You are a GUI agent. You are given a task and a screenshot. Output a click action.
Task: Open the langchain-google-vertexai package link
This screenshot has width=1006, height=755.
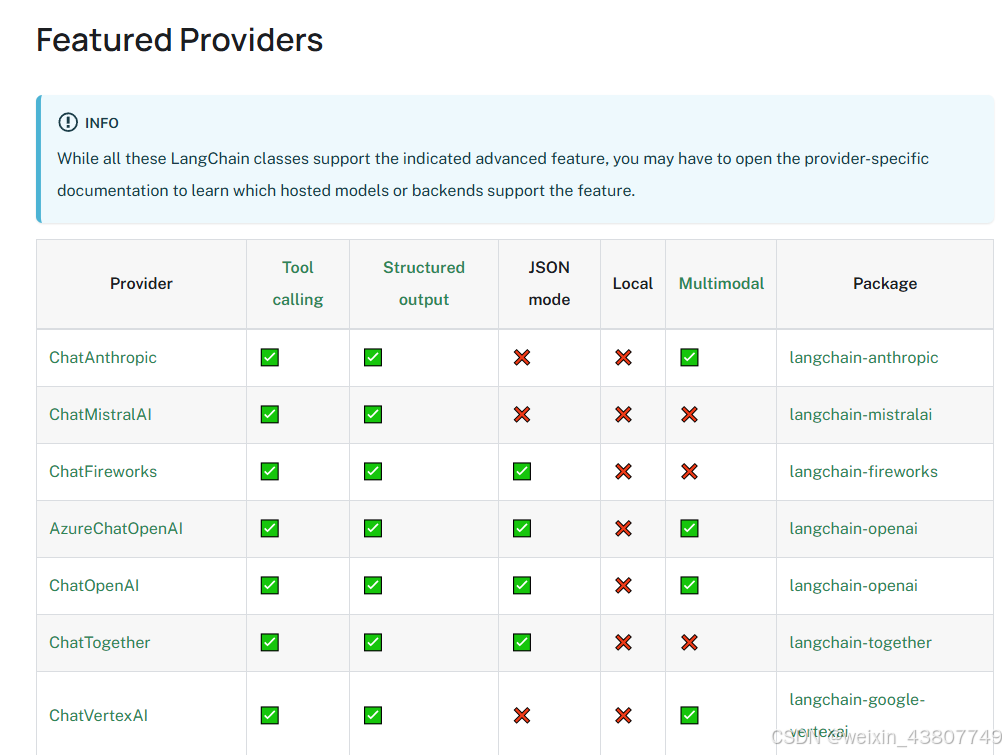pos(857,715)
